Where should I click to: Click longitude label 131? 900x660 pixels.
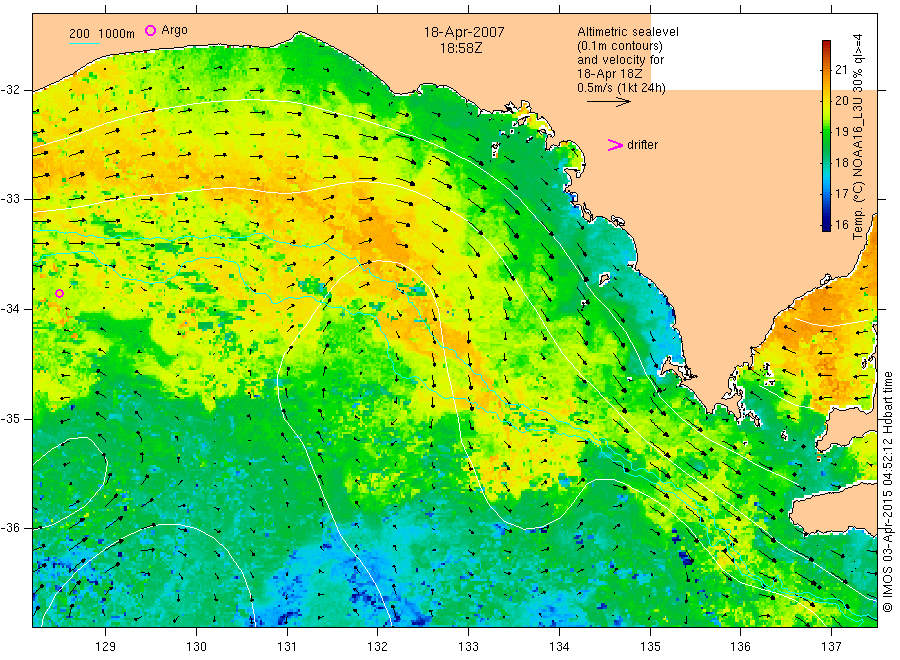pyautogui.click(x=287, y=647)
